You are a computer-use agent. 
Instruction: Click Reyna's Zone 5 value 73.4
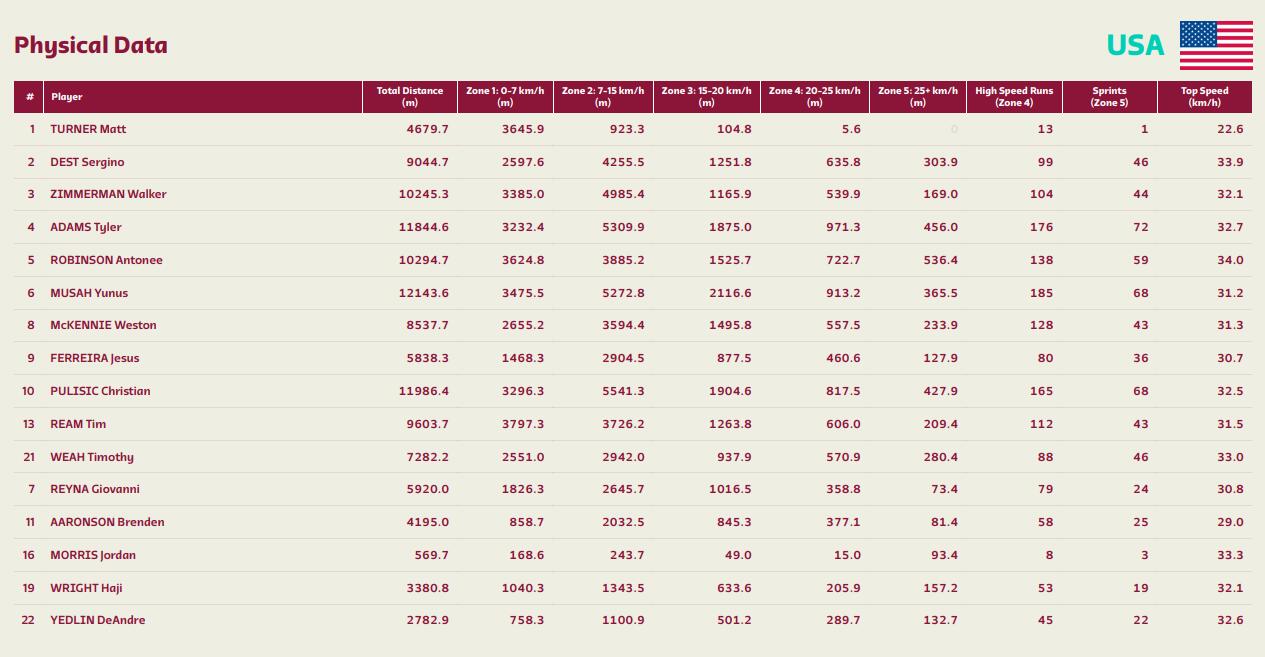(x=944, y=489)
